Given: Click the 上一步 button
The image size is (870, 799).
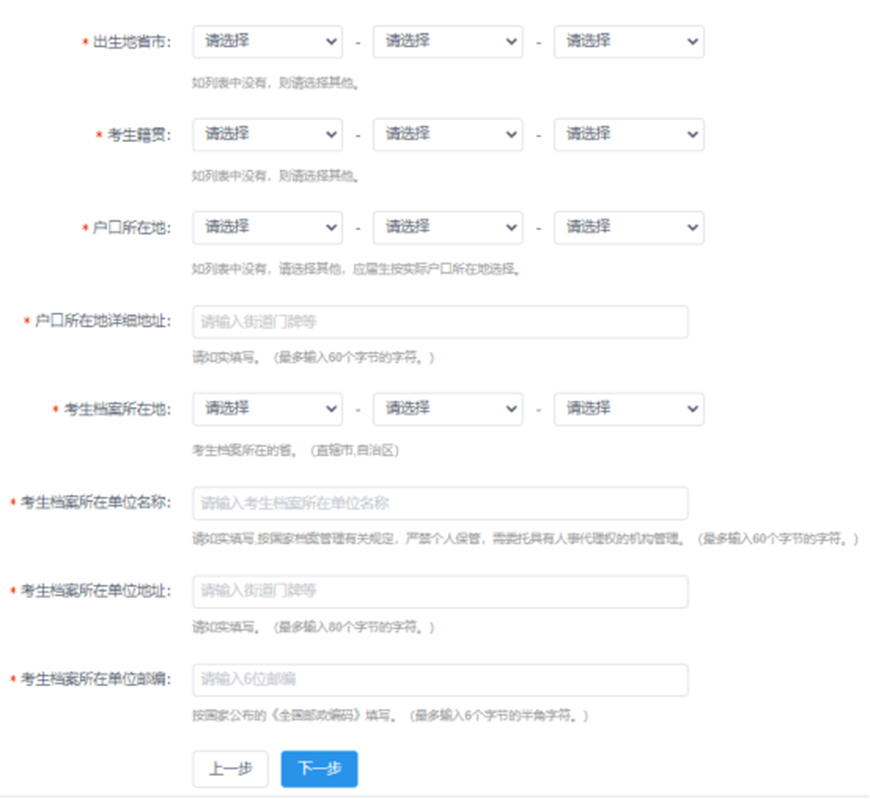Looking at the screenshot, I should (230, 769).
